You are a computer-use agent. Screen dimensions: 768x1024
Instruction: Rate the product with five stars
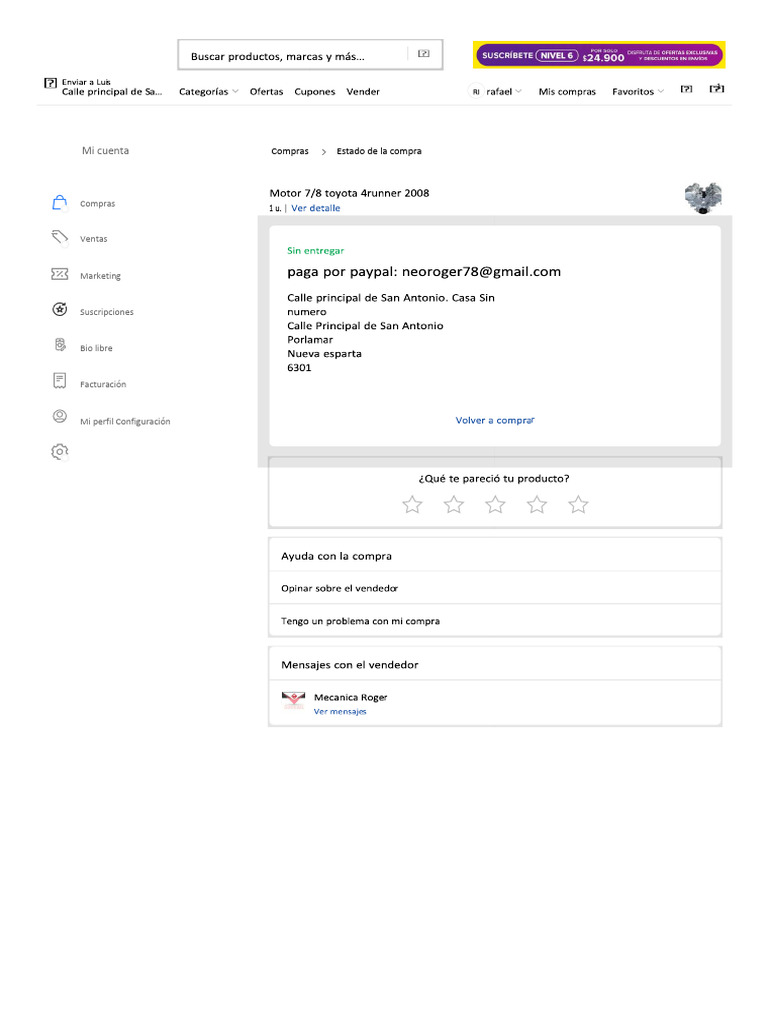(x=578, y=505)
